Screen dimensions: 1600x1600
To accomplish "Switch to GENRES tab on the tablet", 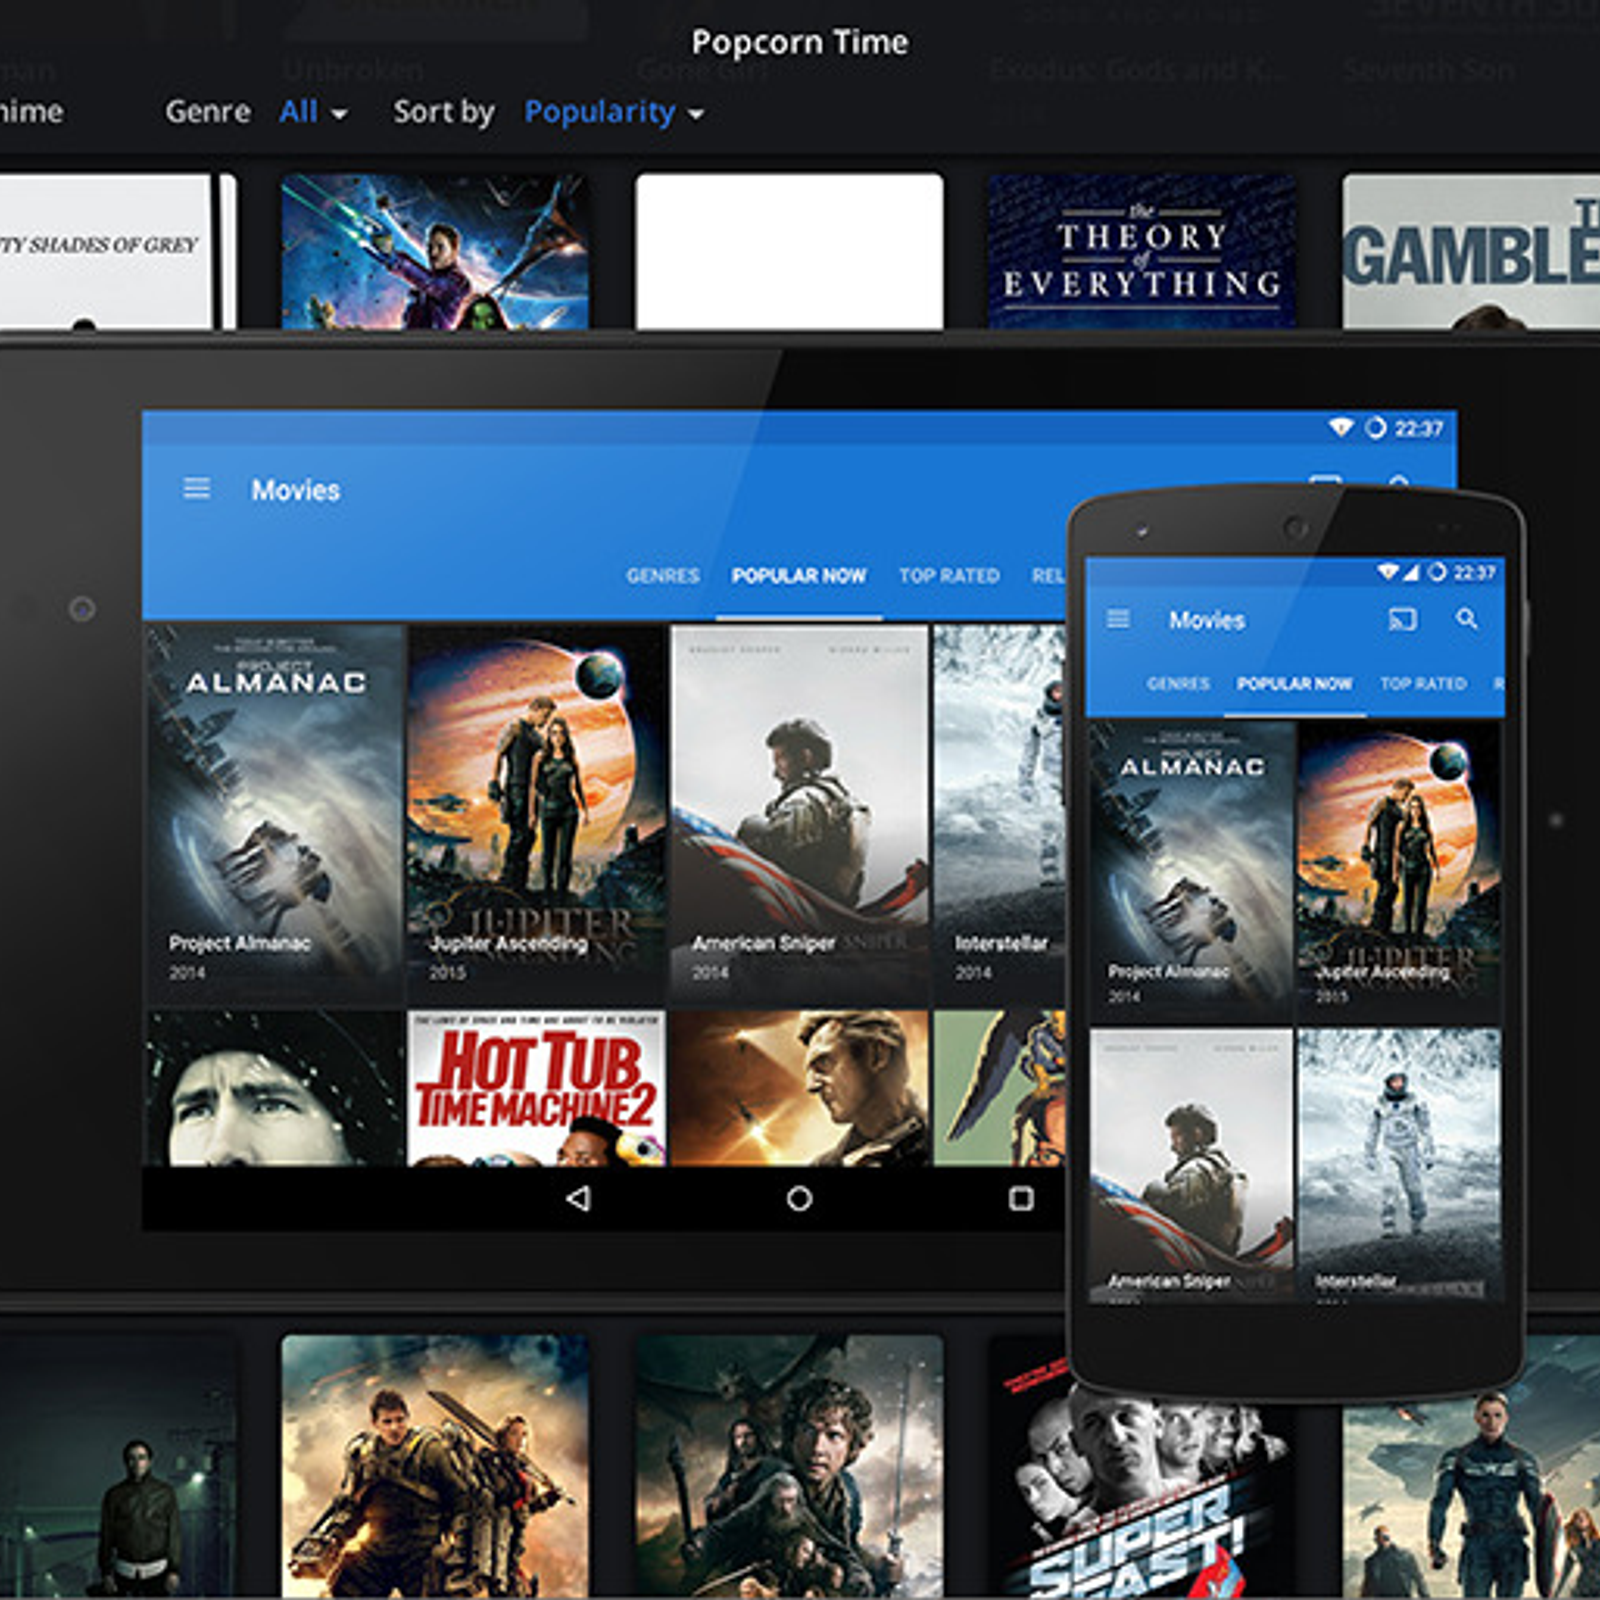I will click(663, 576).
